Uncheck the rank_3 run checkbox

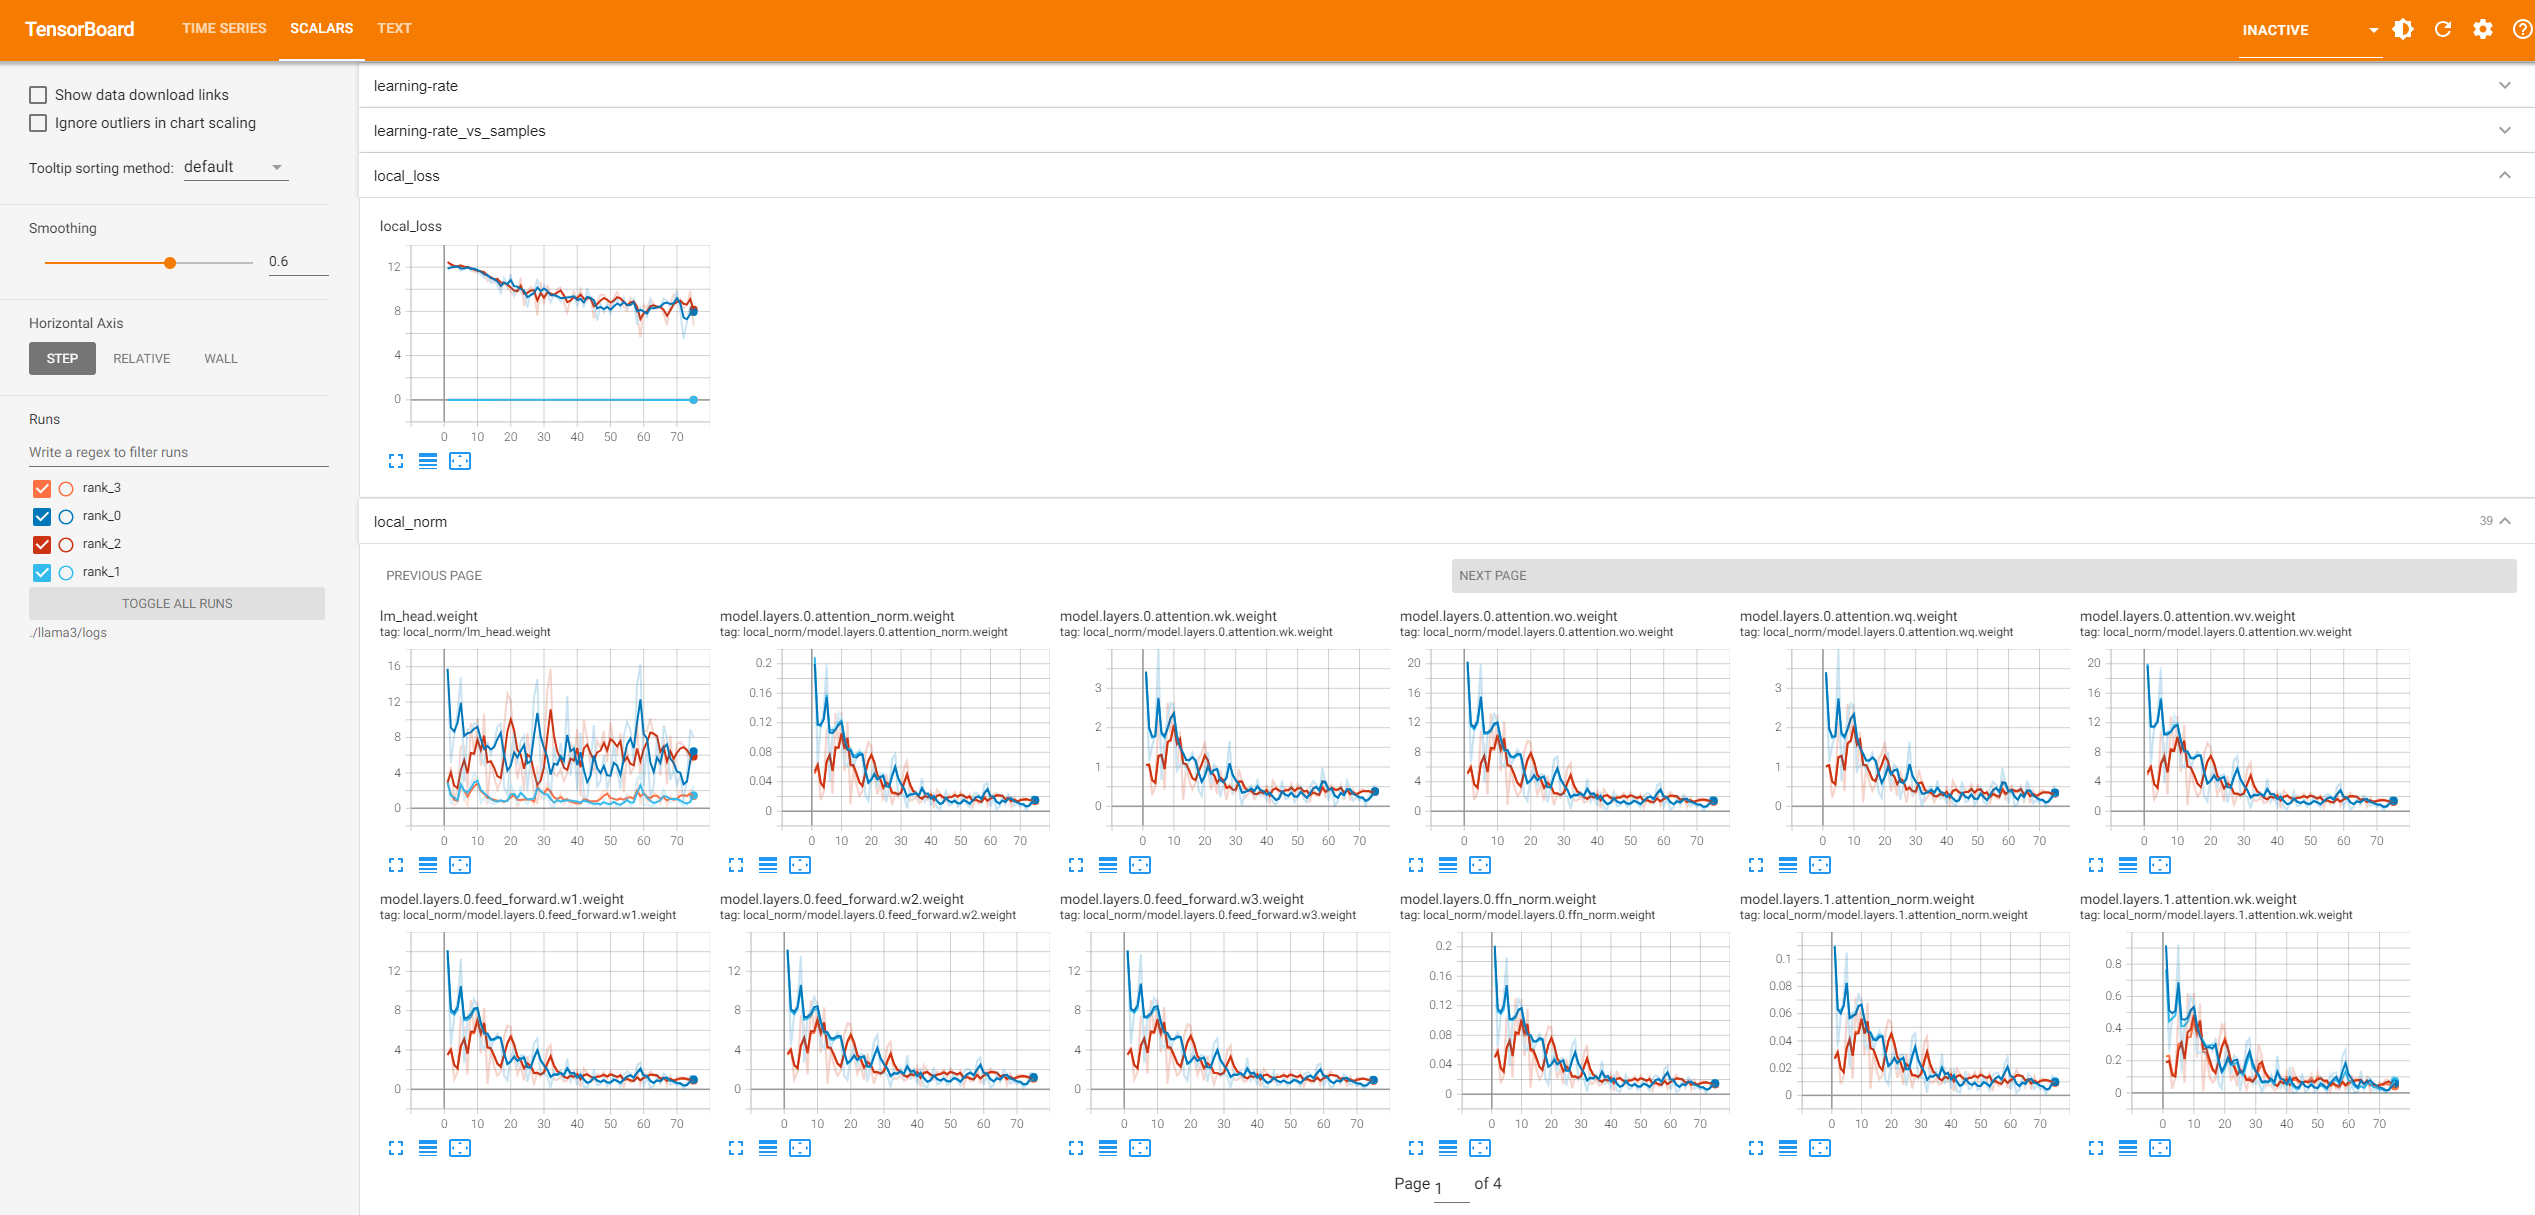coord(42,488)
